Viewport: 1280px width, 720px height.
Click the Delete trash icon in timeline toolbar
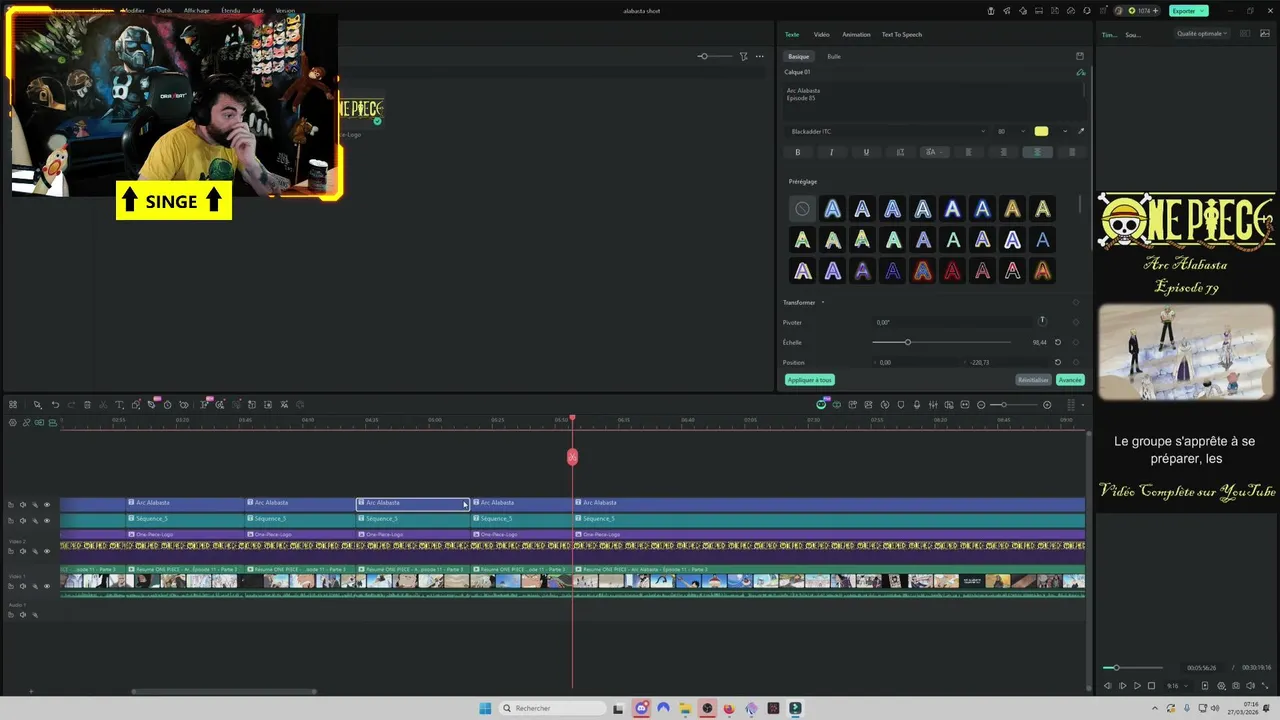(x=87, y=405)
